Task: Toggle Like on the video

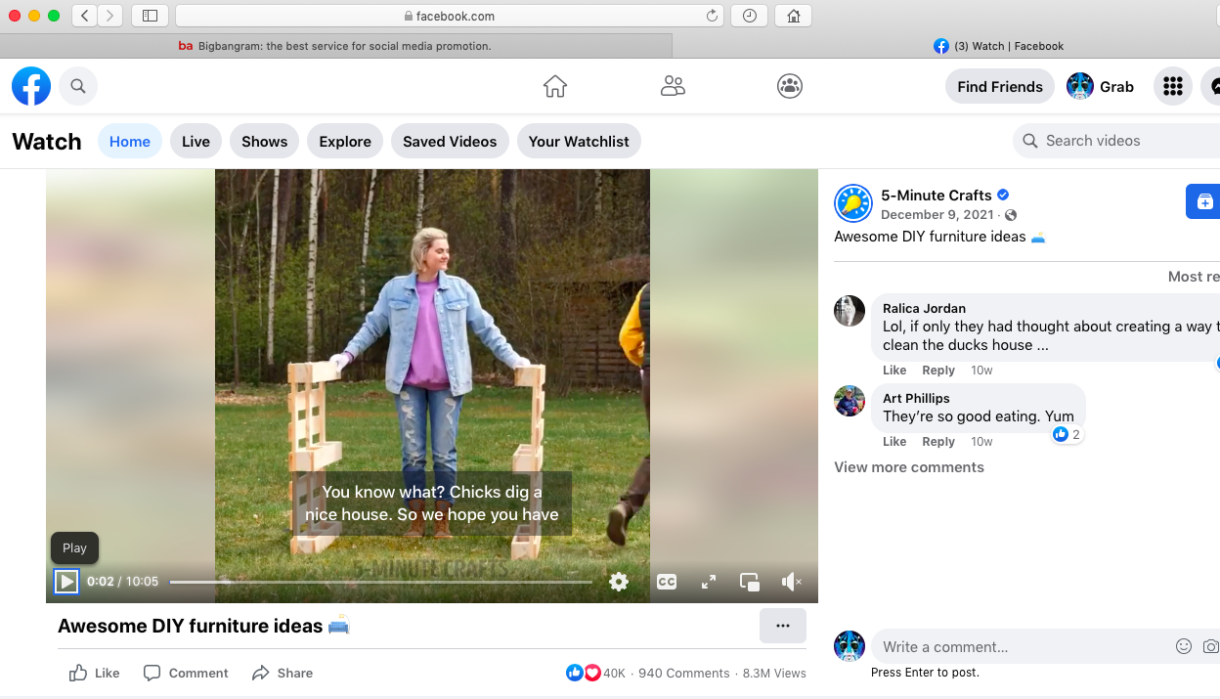Action: click(x=93, y=672)
